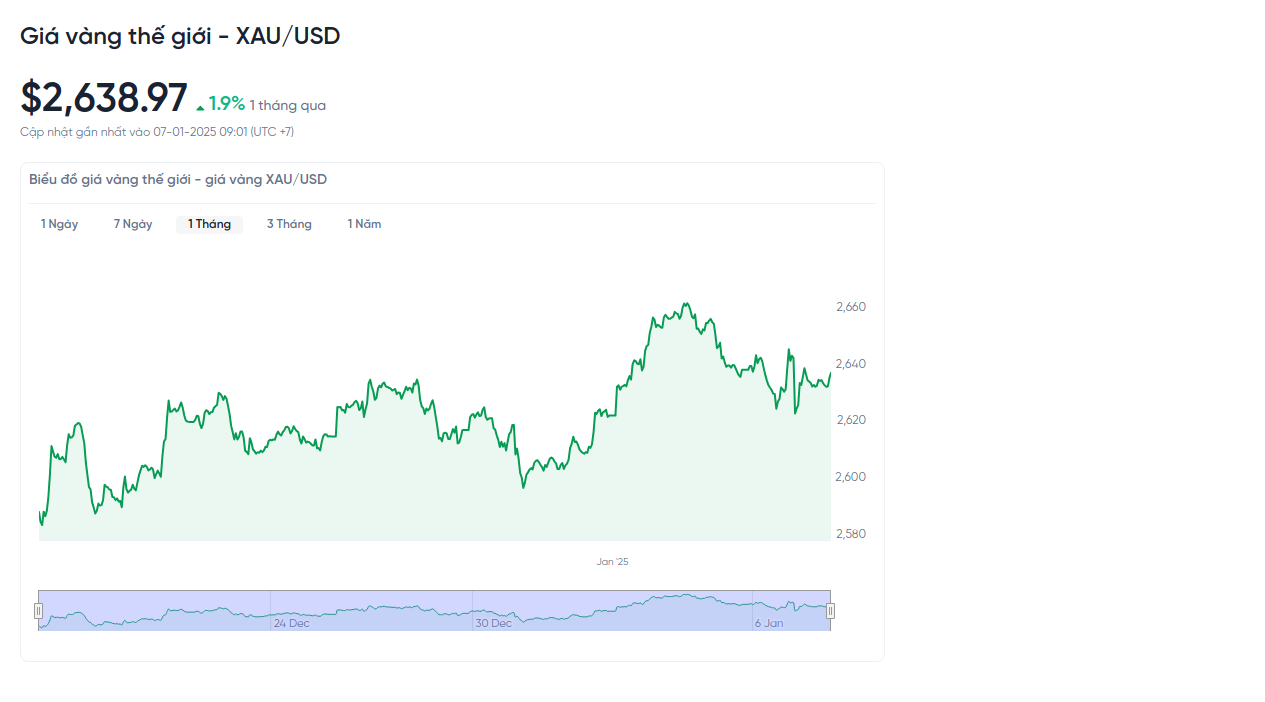Click the 1.9% change percentage

[x=227, y=104]
